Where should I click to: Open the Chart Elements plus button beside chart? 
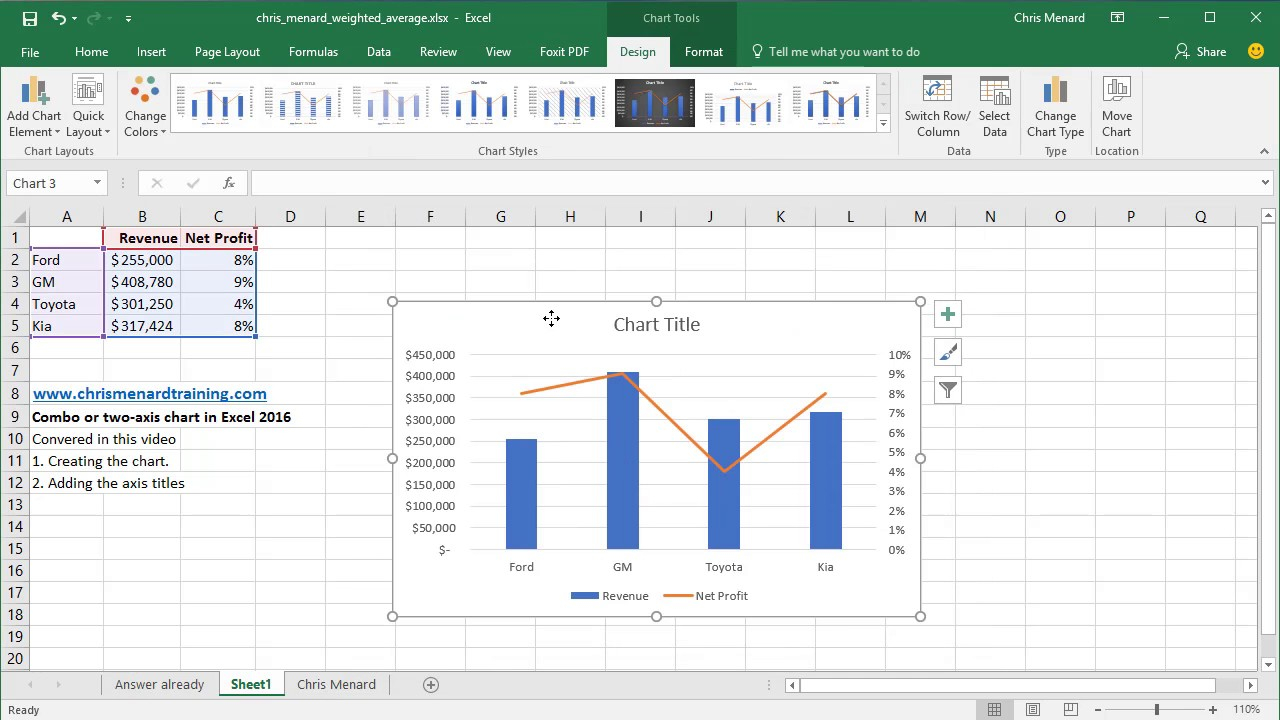click(947, 314)
